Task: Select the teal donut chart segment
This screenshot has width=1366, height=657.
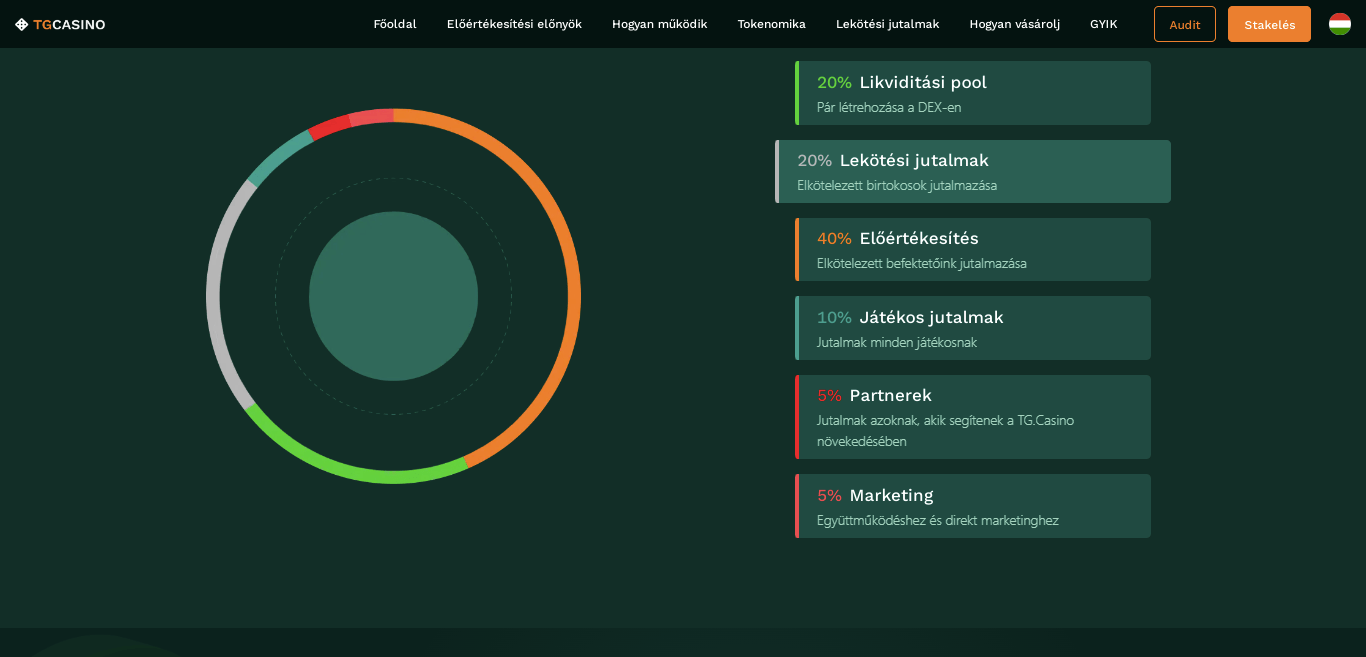Action: point(278,157)
